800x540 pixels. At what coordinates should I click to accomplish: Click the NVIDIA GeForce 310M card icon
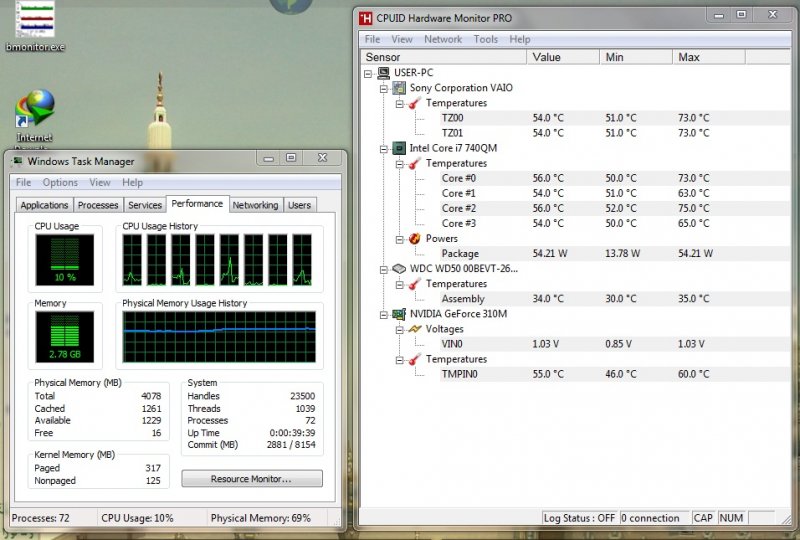click(399, 314)
